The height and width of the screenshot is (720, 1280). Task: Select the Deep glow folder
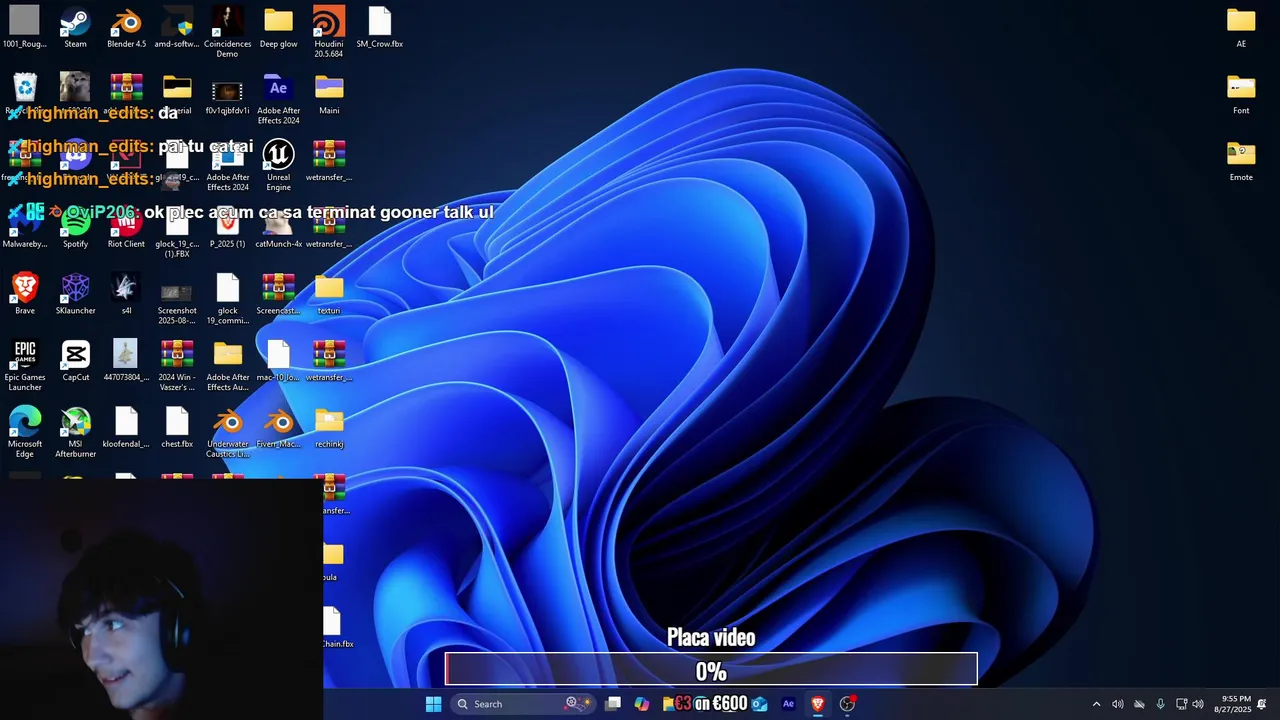[x=278, y=28]
